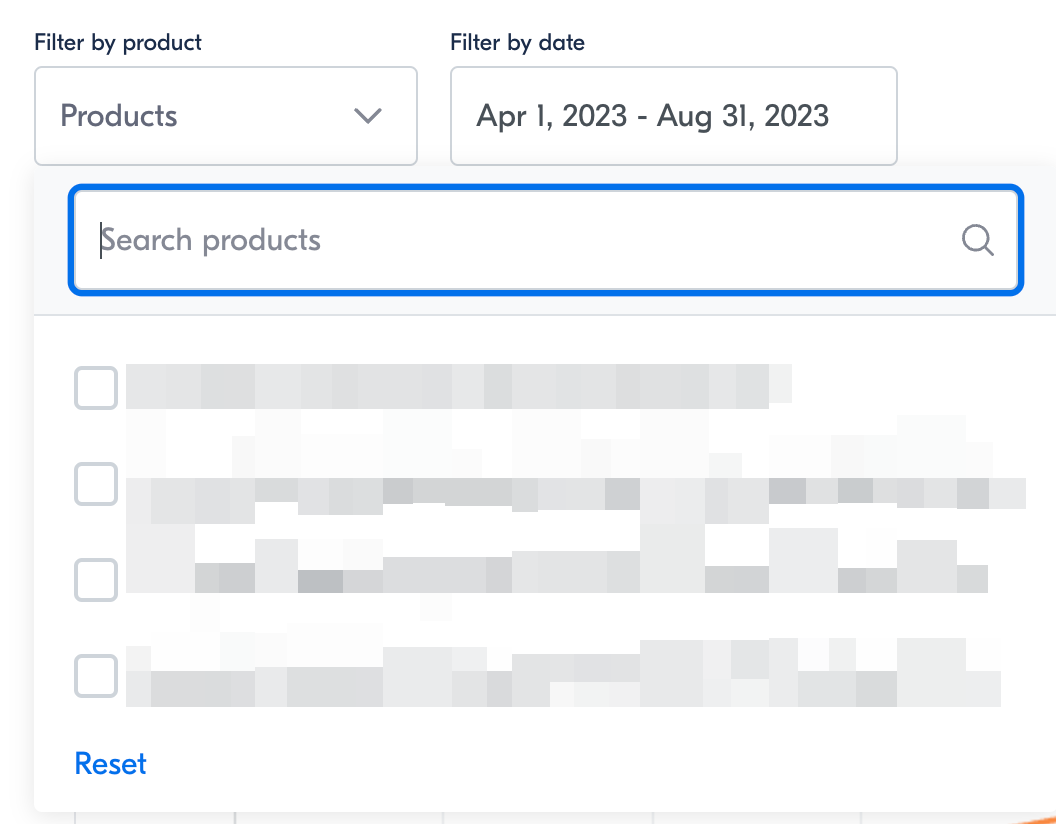Click the 'Products' placeholder text
1056x824 pixels.
tap(119, 116)
